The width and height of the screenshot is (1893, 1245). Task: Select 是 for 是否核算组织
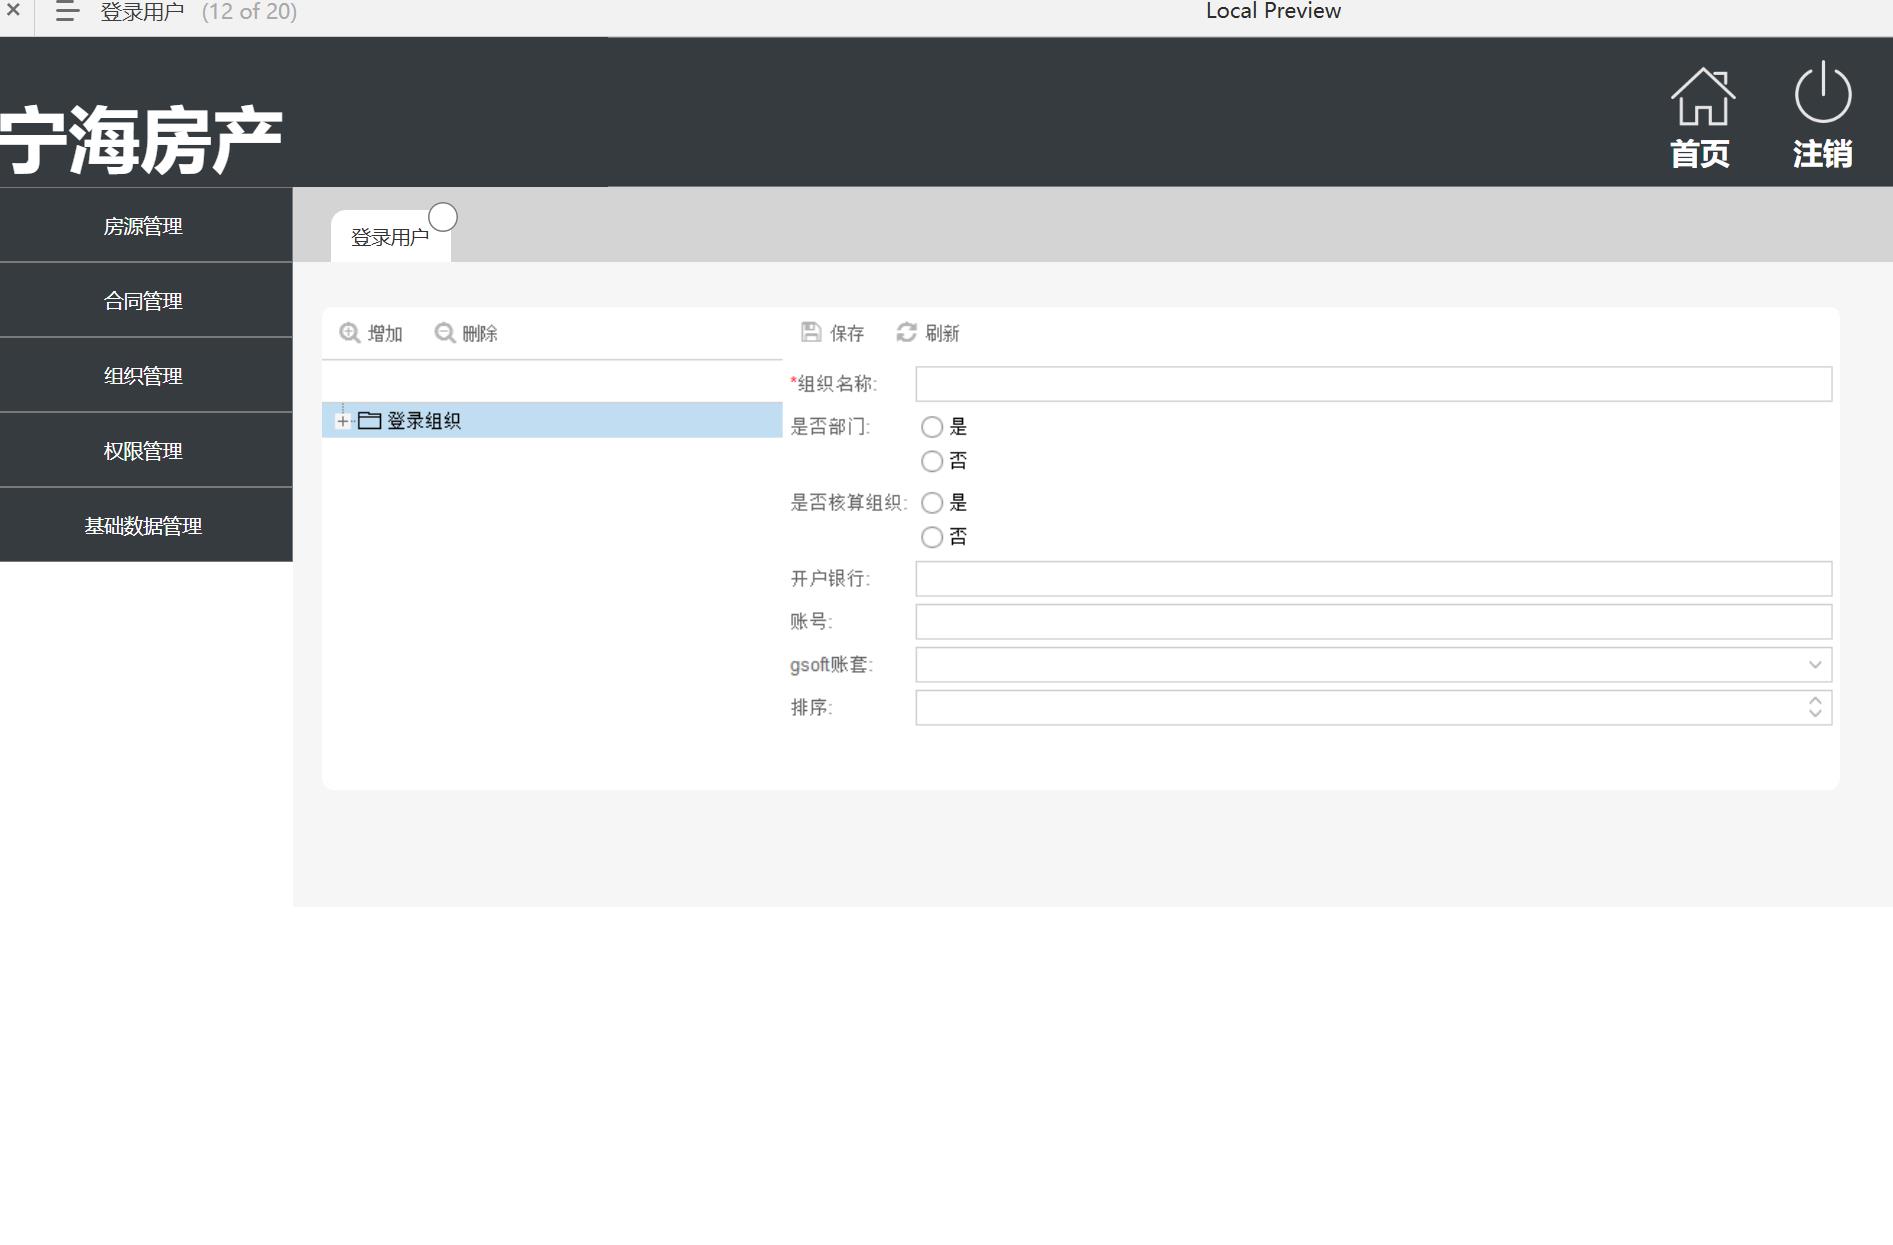point(932,503)
